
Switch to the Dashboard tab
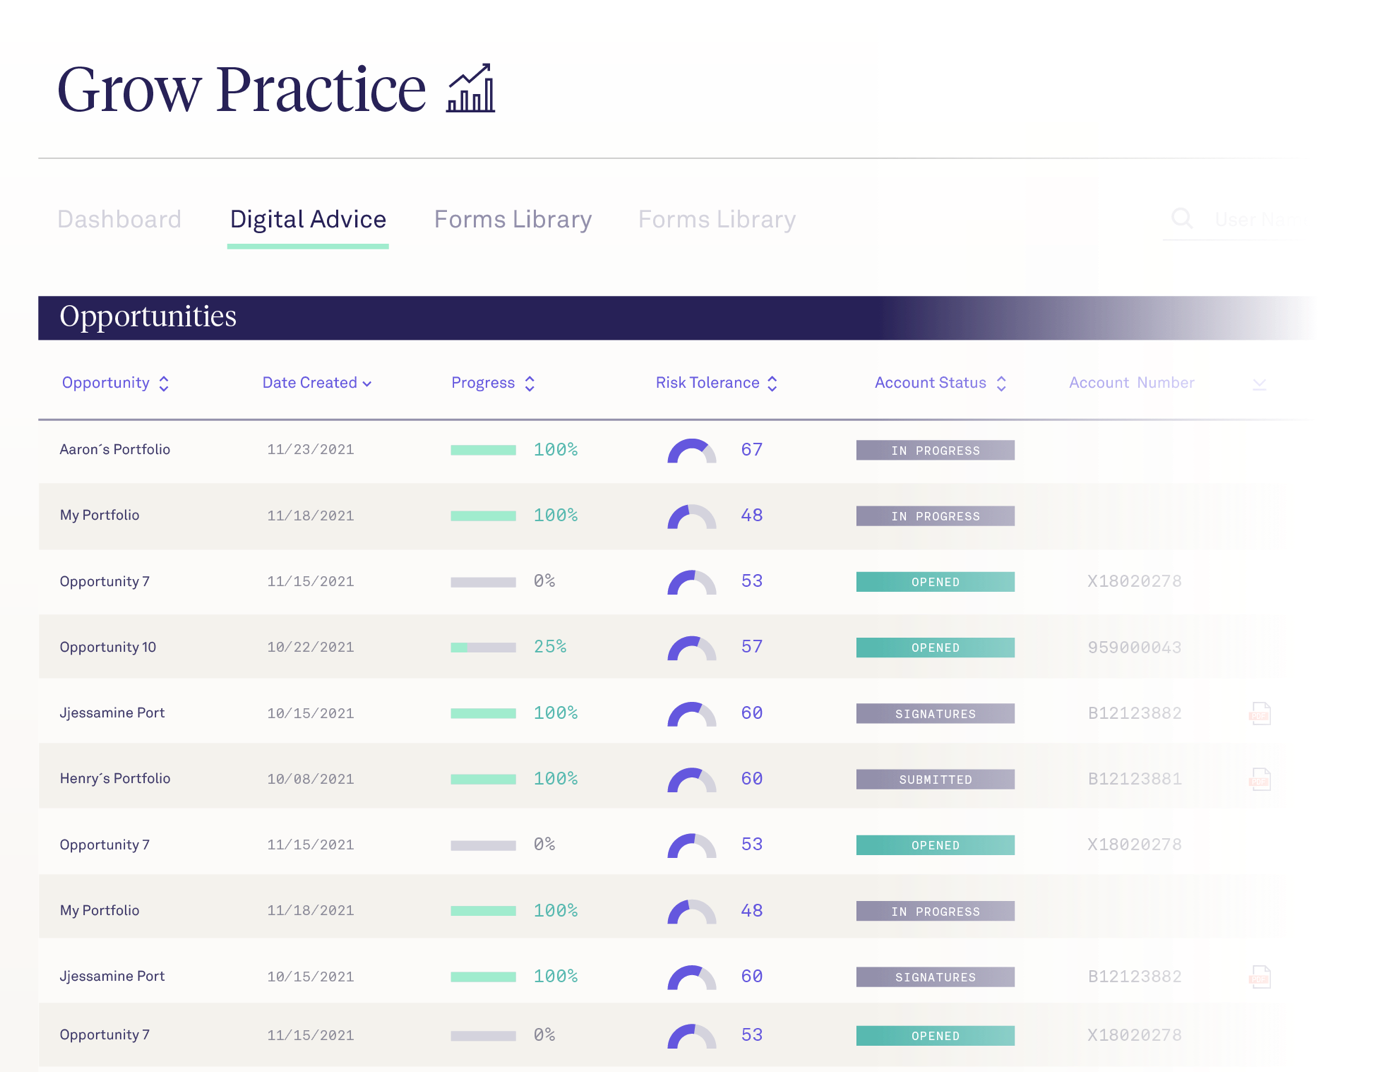[x=119, y=219]
